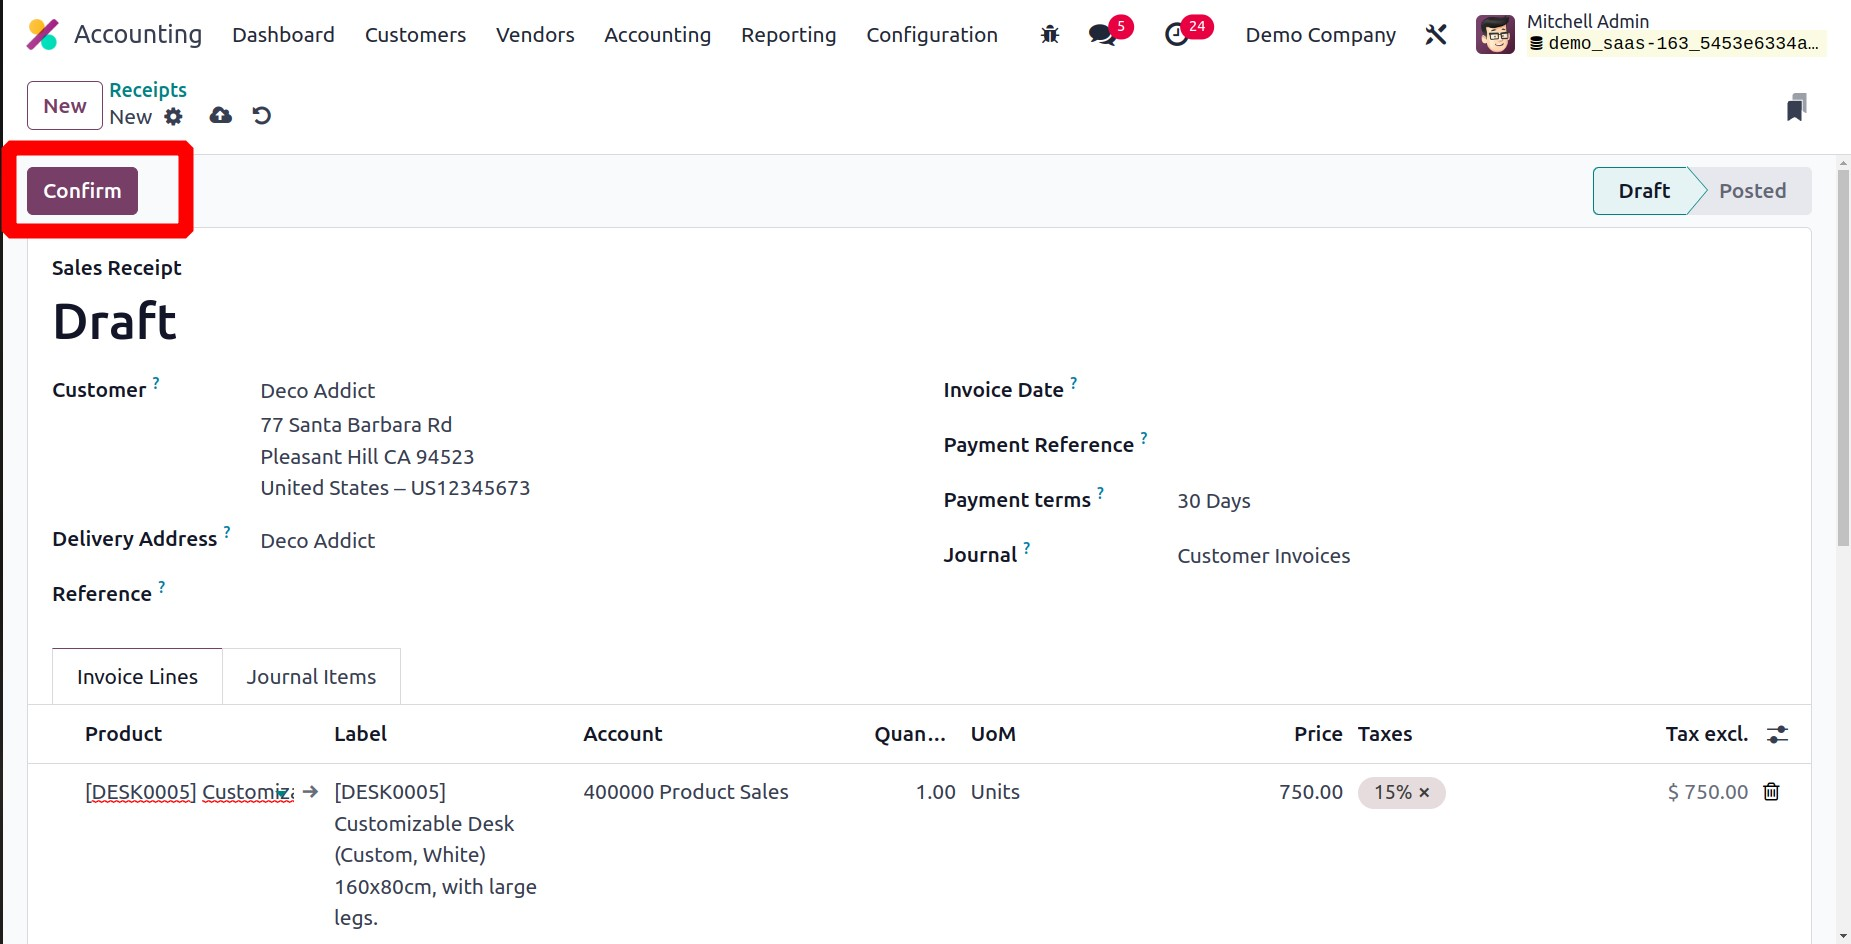Click the debug bug icon
The height and width of the screenshot is (944, 1851).
point(1049,35)
